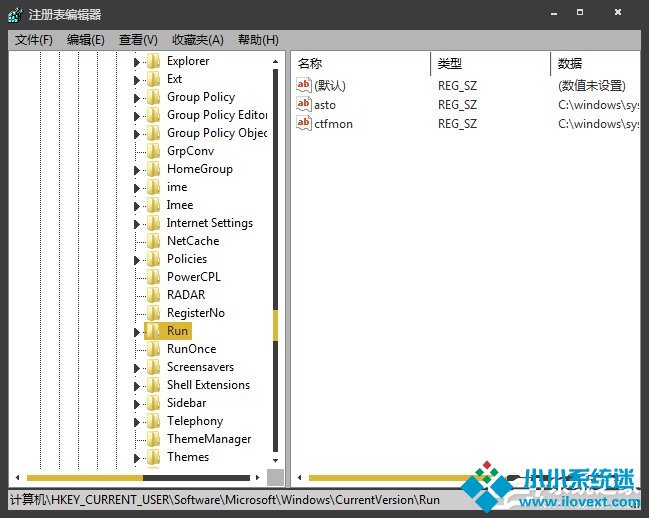
Task: Click the NetCache folder icon
Action: [154, 241]
